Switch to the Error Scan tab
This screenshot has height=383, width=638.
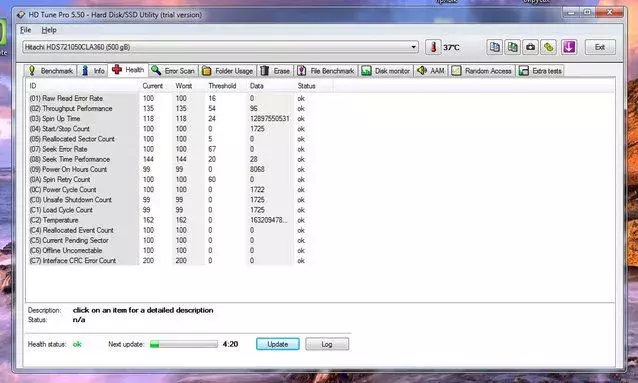point(173,71)
